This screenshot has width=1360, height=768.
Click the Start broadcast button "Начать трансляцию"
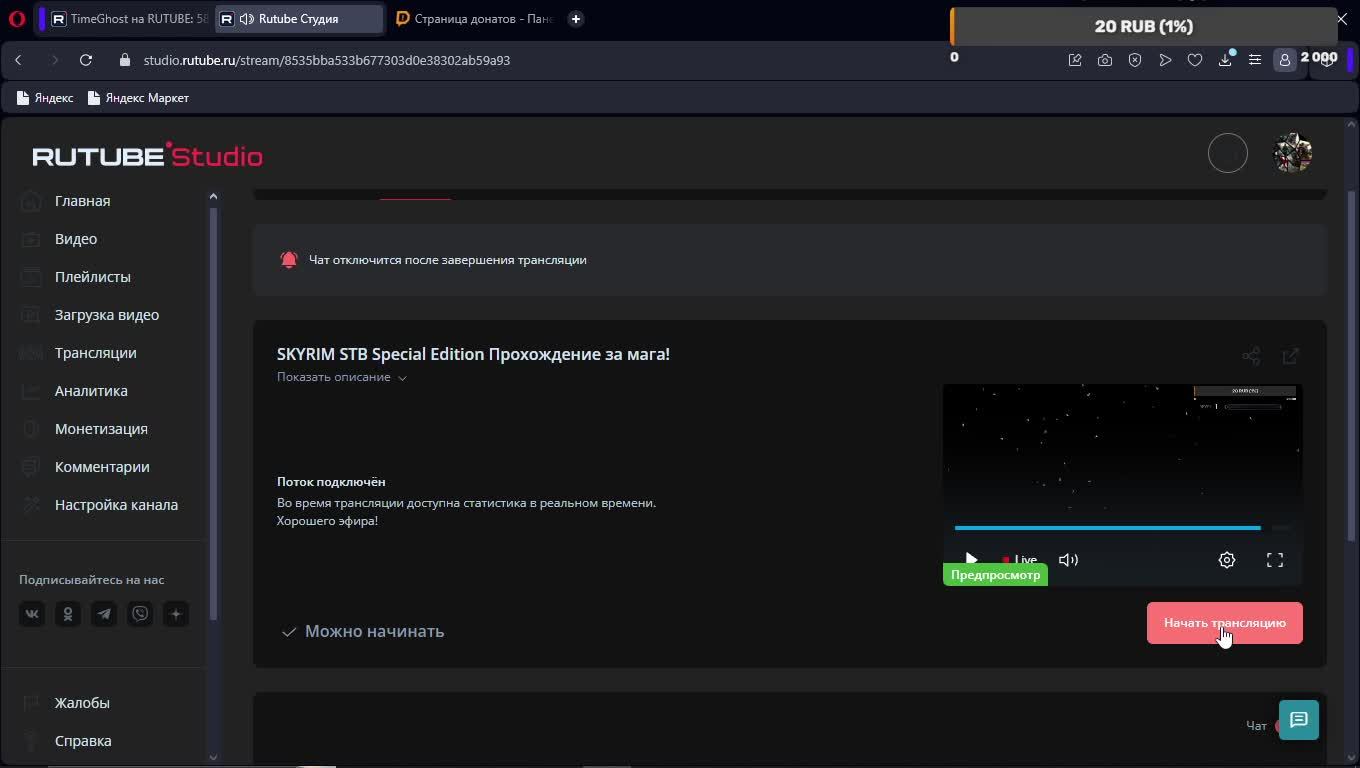[1224, 623]
